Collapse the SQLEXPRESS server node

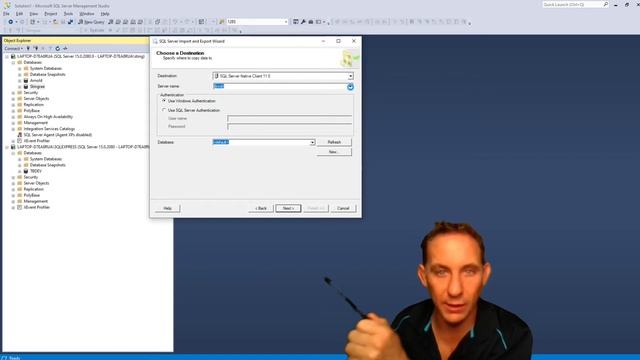tap(7, 147)
